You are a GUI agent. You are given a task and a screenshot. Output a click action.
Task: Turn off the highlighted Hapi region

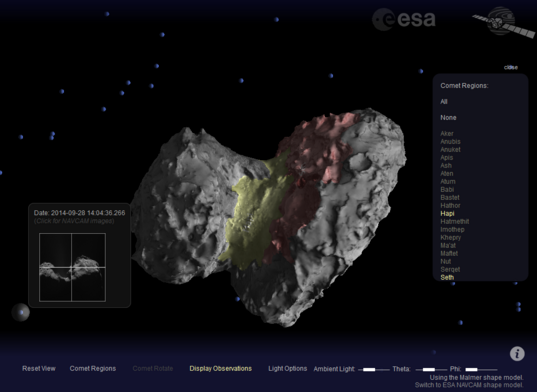point(447,214)
